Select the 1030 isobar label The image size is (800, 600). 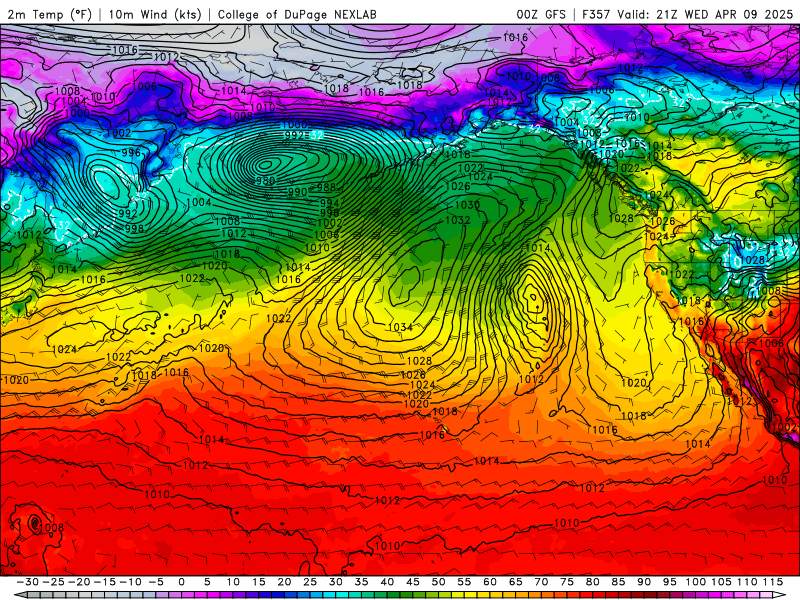(467, 205)
